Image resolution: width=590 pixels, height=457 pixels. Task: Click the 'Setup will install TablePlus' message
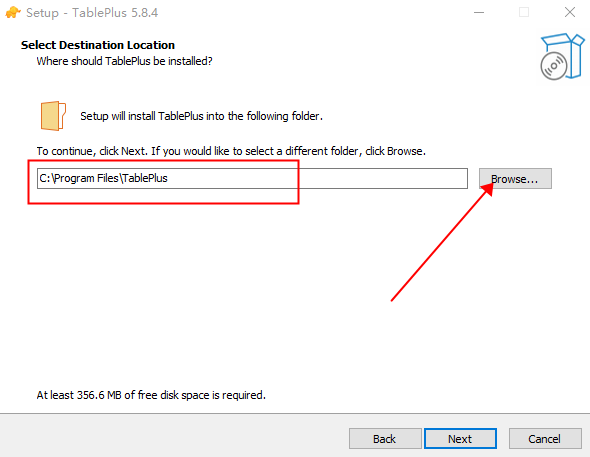coord(201,116)
